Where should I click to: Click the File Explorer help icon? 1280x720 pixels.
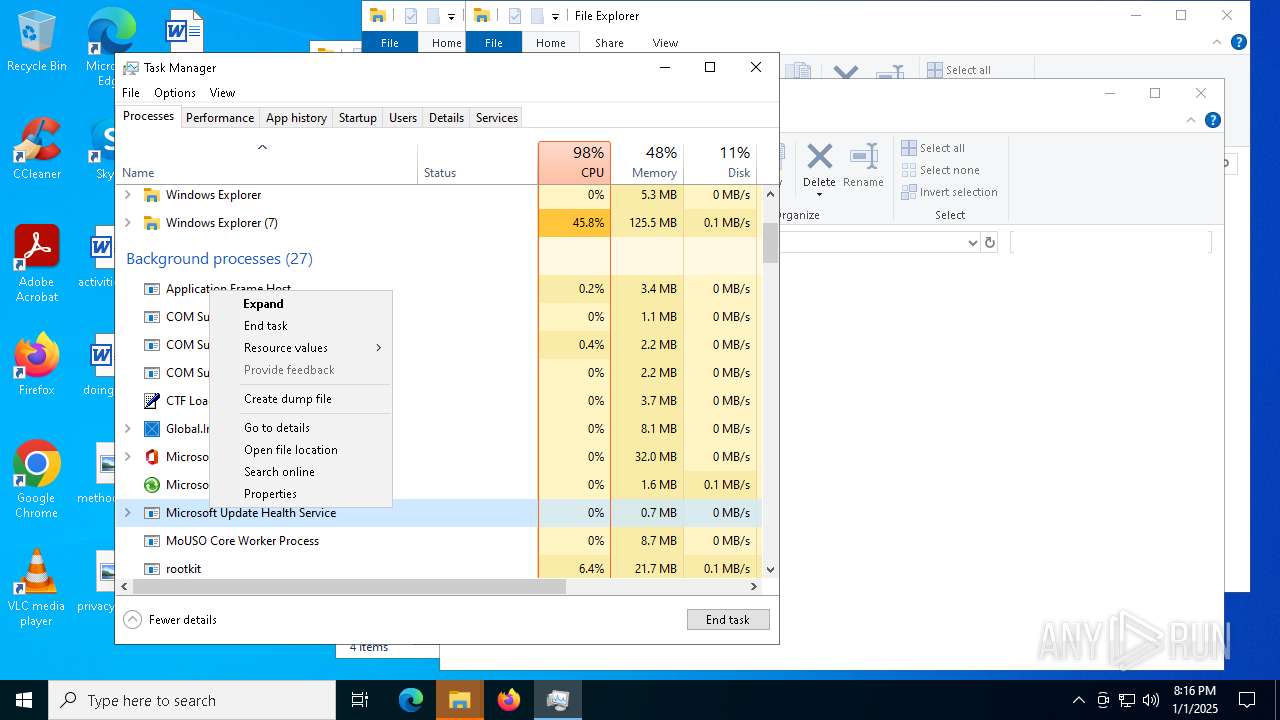coord(1213,120)
